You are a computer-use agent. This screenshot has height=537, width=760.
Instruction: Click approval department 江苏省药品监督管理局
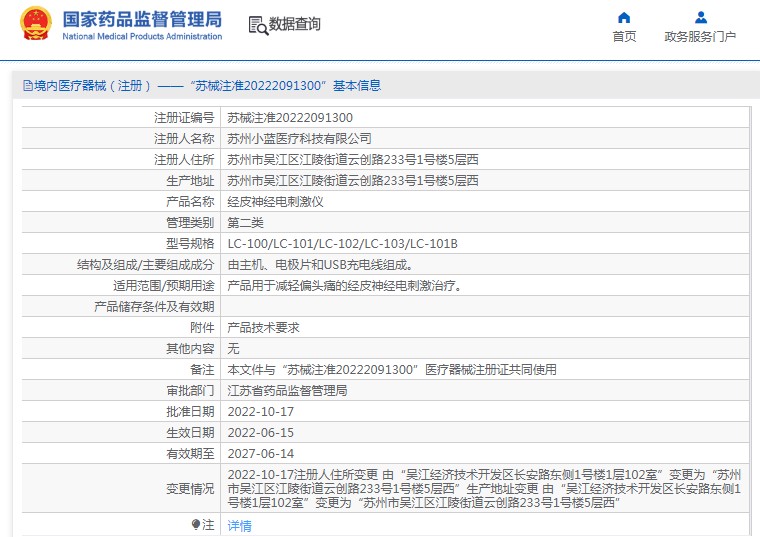pyautogui.click(x=287, y=390)
